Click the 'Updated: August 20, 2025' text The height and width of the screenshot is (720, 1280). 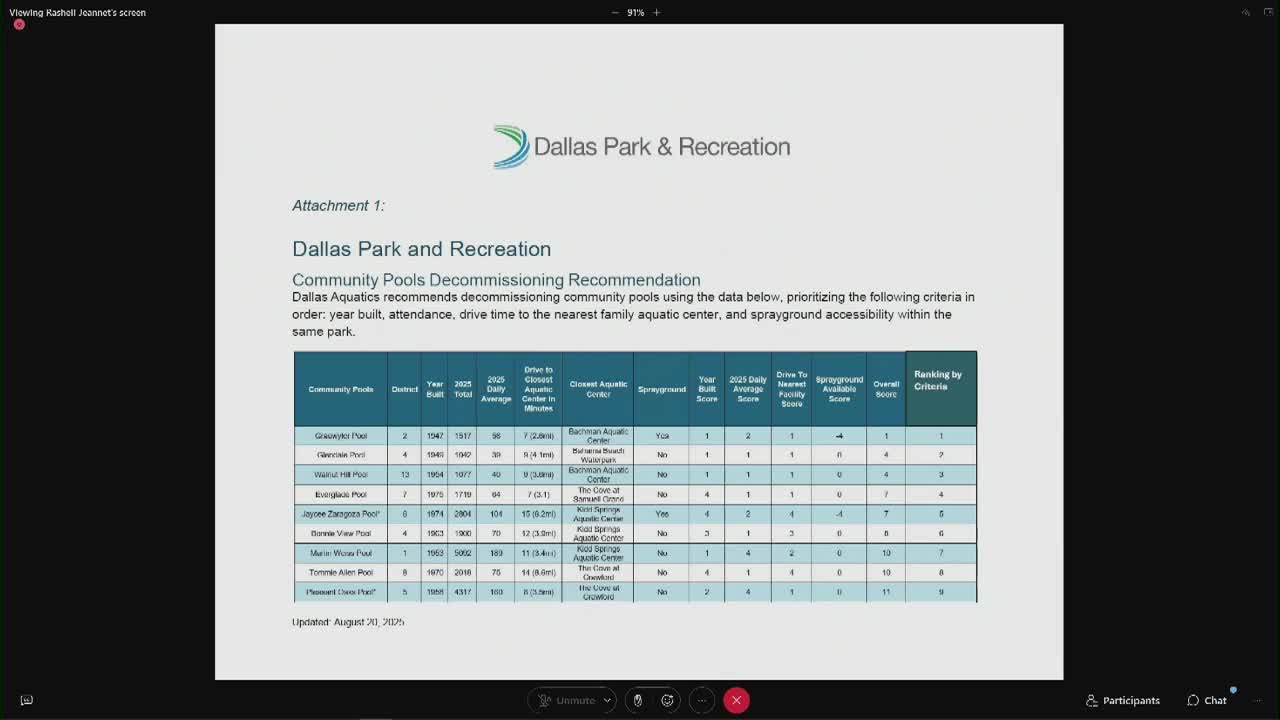tap(348, 622)
